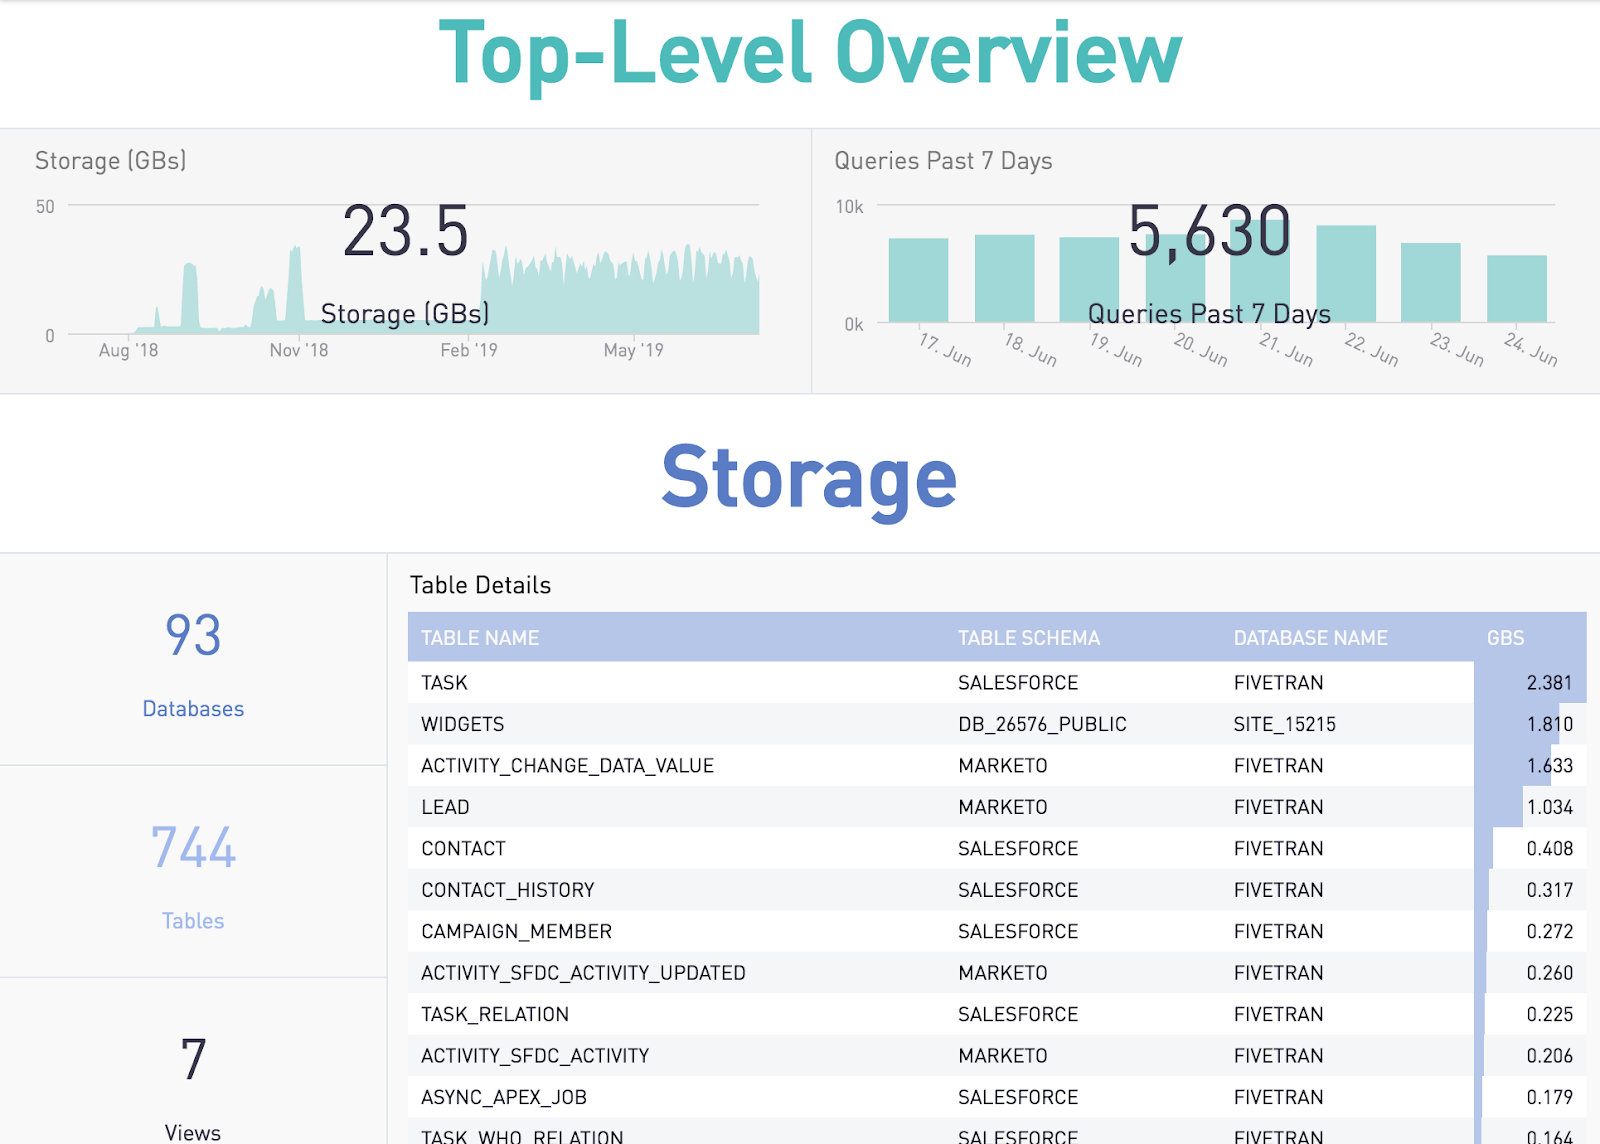The width and height of the screenshot is (1600, 1144).
Task: Click the Storage (GBs) chart title
Action: click(x=111, y=161)
